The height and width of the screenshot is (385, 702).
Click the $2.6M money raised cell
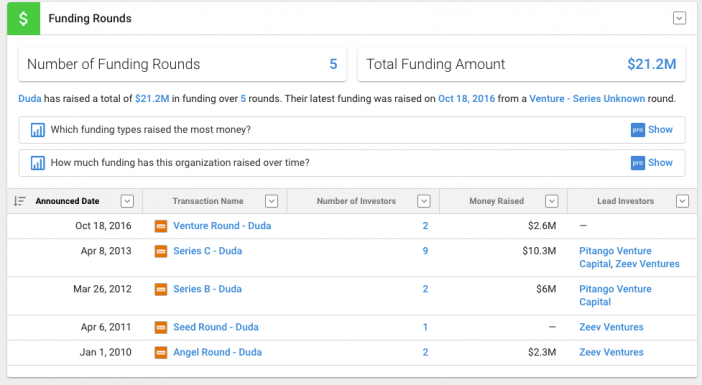click(x=542, y=226)
